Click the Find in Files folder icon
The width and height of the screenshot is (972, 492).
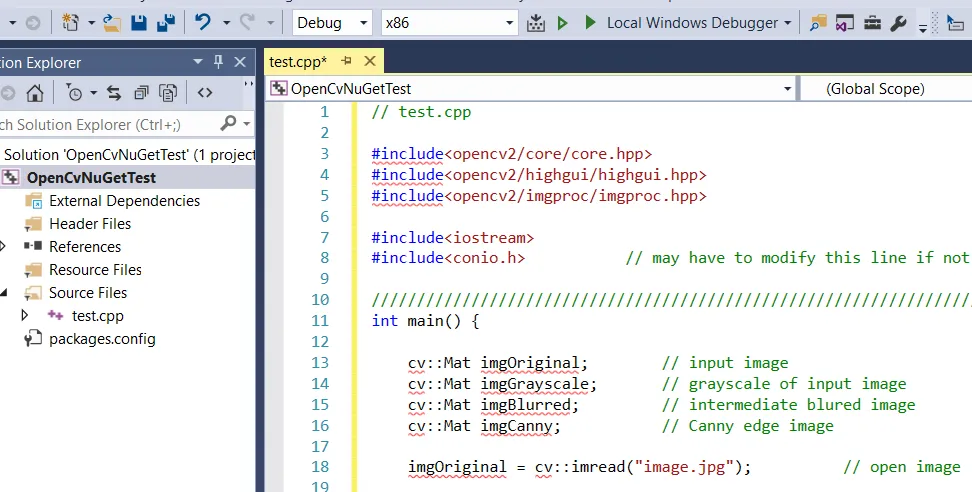tap(818, 23)
